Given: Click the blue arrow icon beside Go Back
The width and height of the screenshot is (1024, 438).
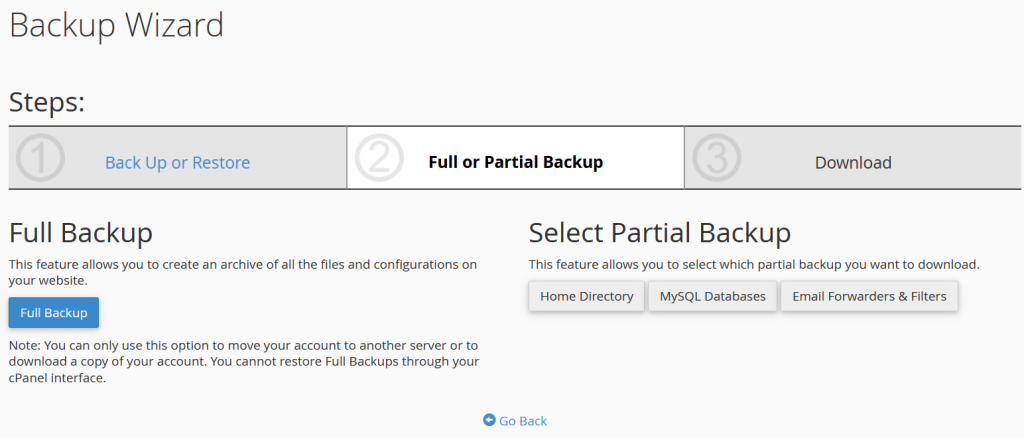Looking at the screenshot, I should click(489, 421).
